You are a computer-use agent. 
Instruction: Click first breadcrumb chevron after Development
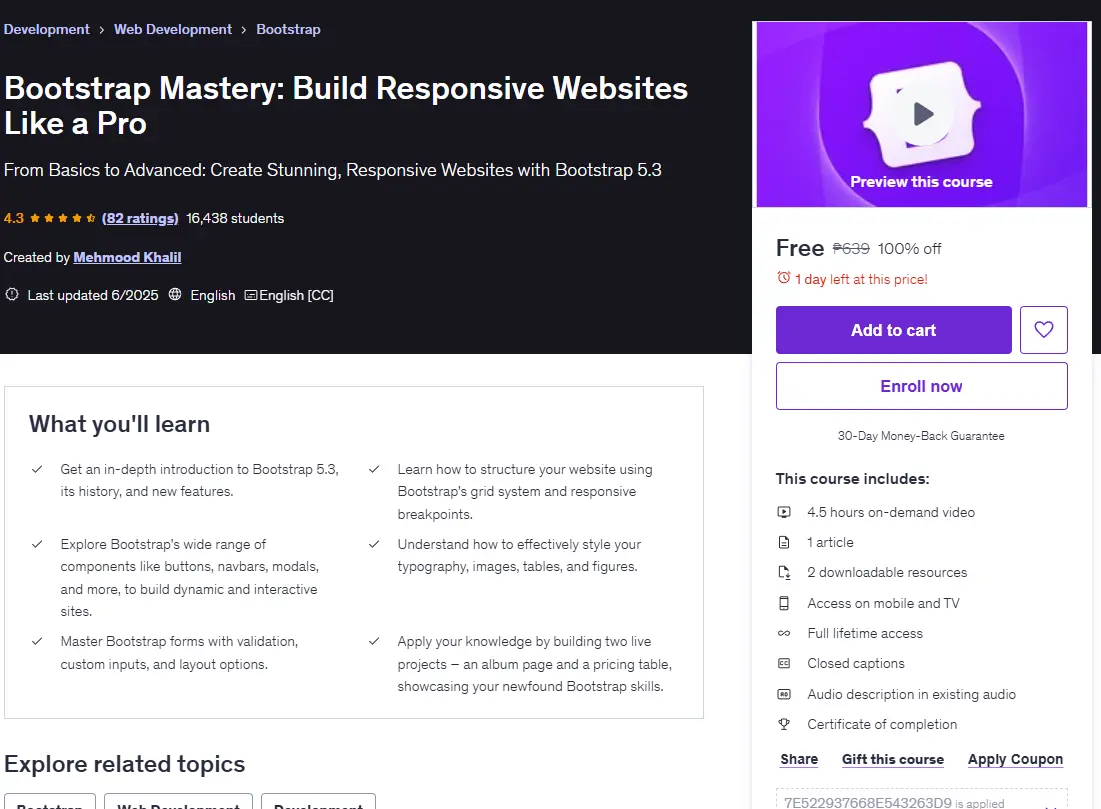(102, 29)
